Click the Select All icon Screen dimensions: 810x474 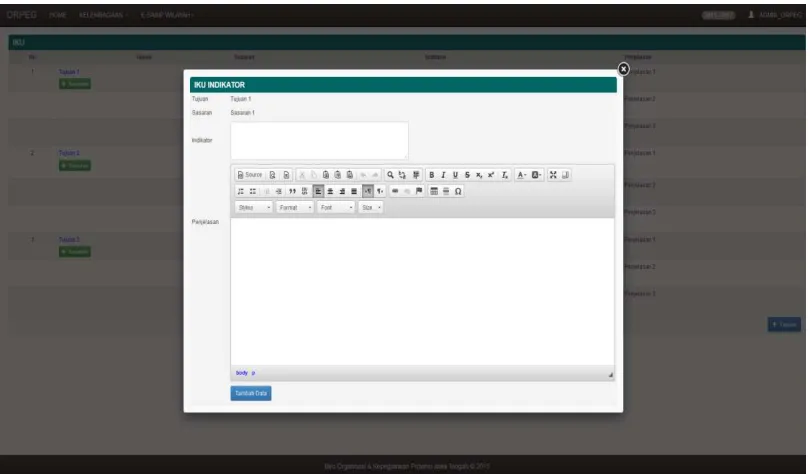pyautogui.click(x=416, y=175)
